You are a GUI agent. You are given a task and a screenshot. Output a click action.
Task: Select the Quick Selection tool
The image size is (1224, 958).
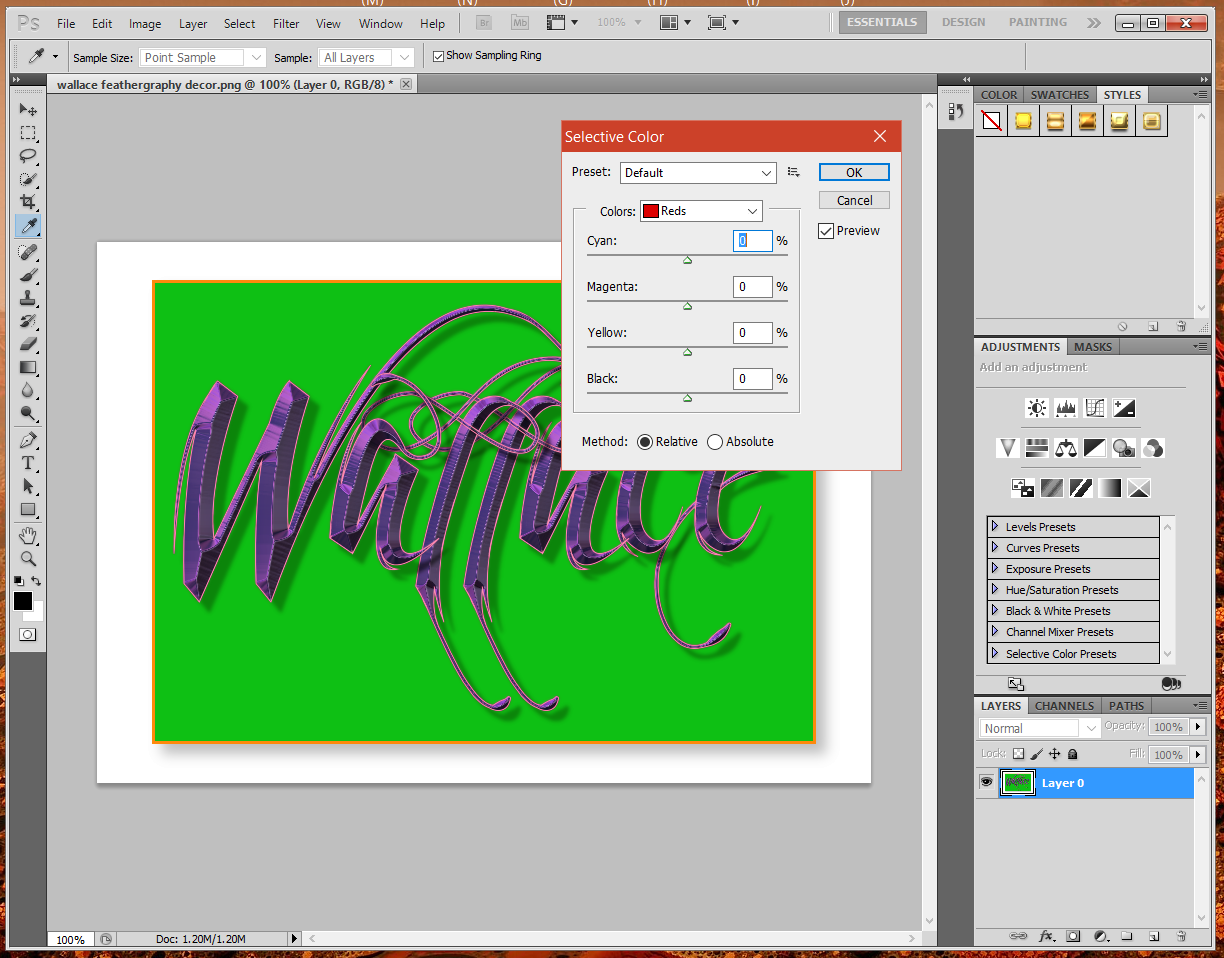coord(28,179)
